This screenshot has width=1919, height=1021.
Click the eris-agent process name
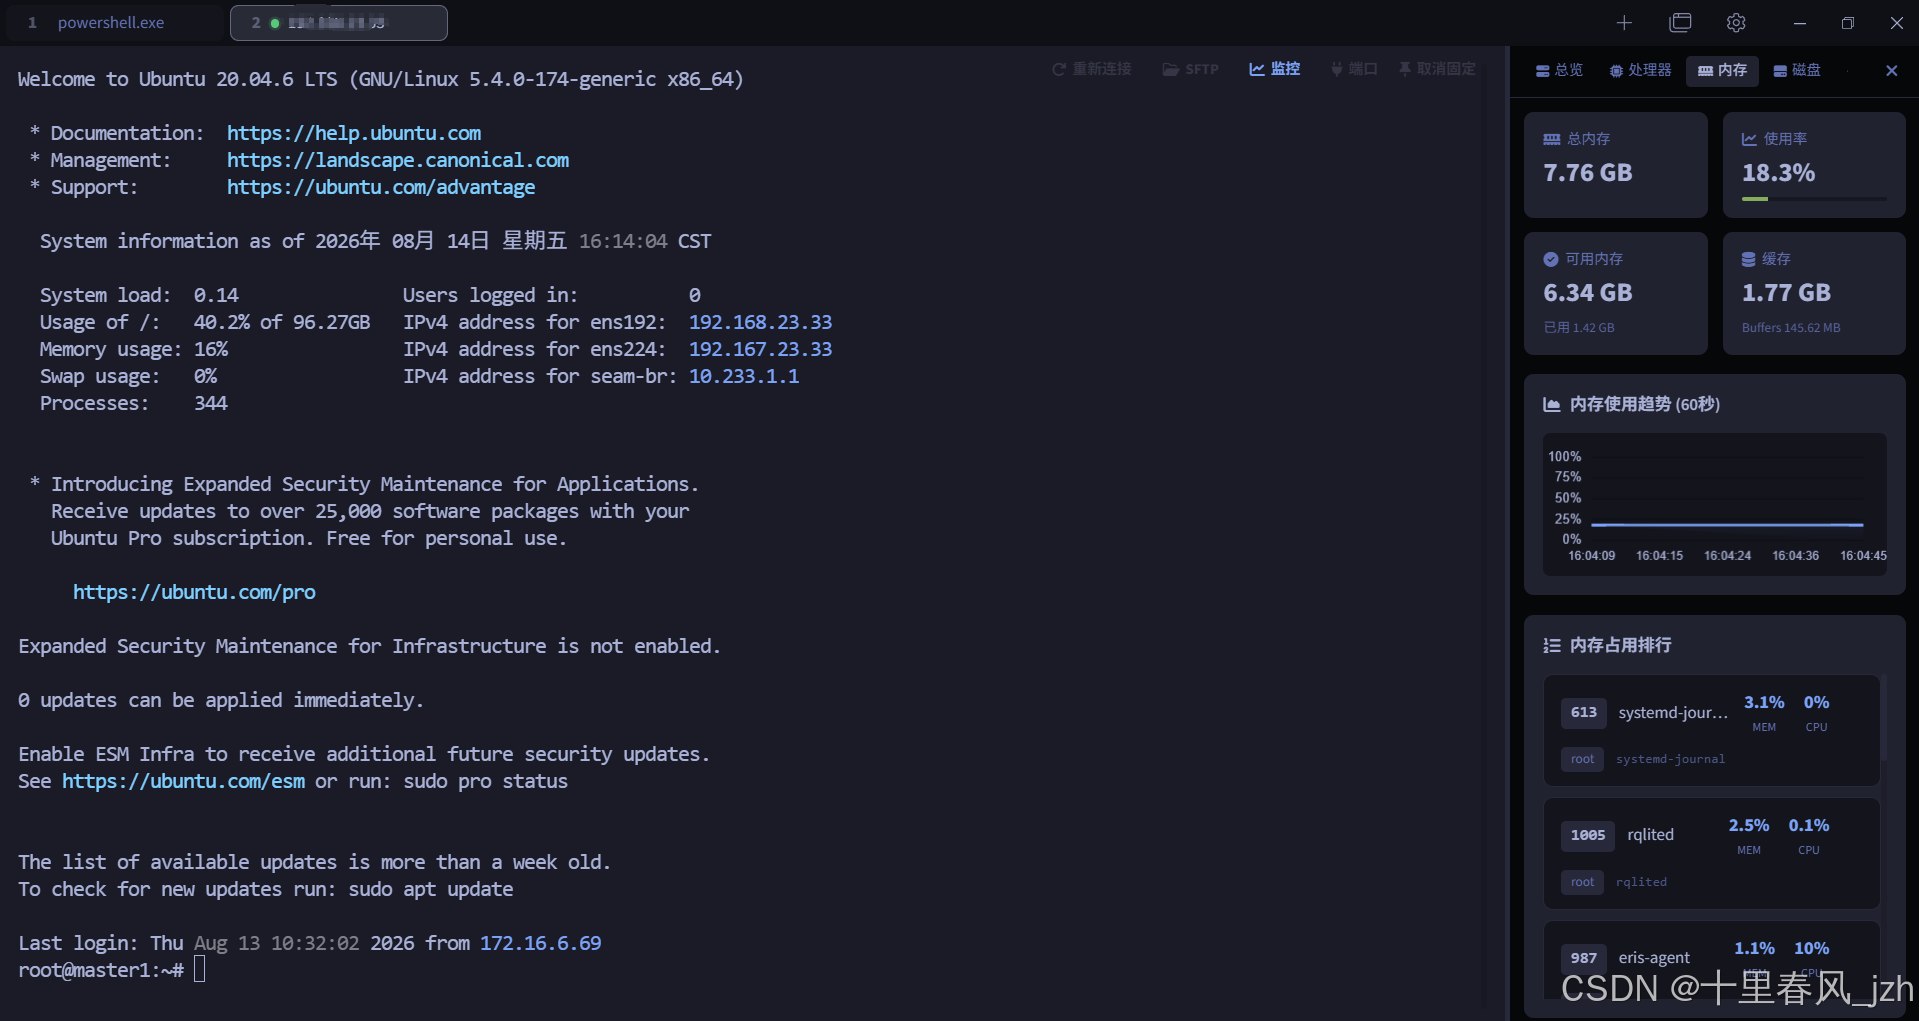tap(1654, 958)
